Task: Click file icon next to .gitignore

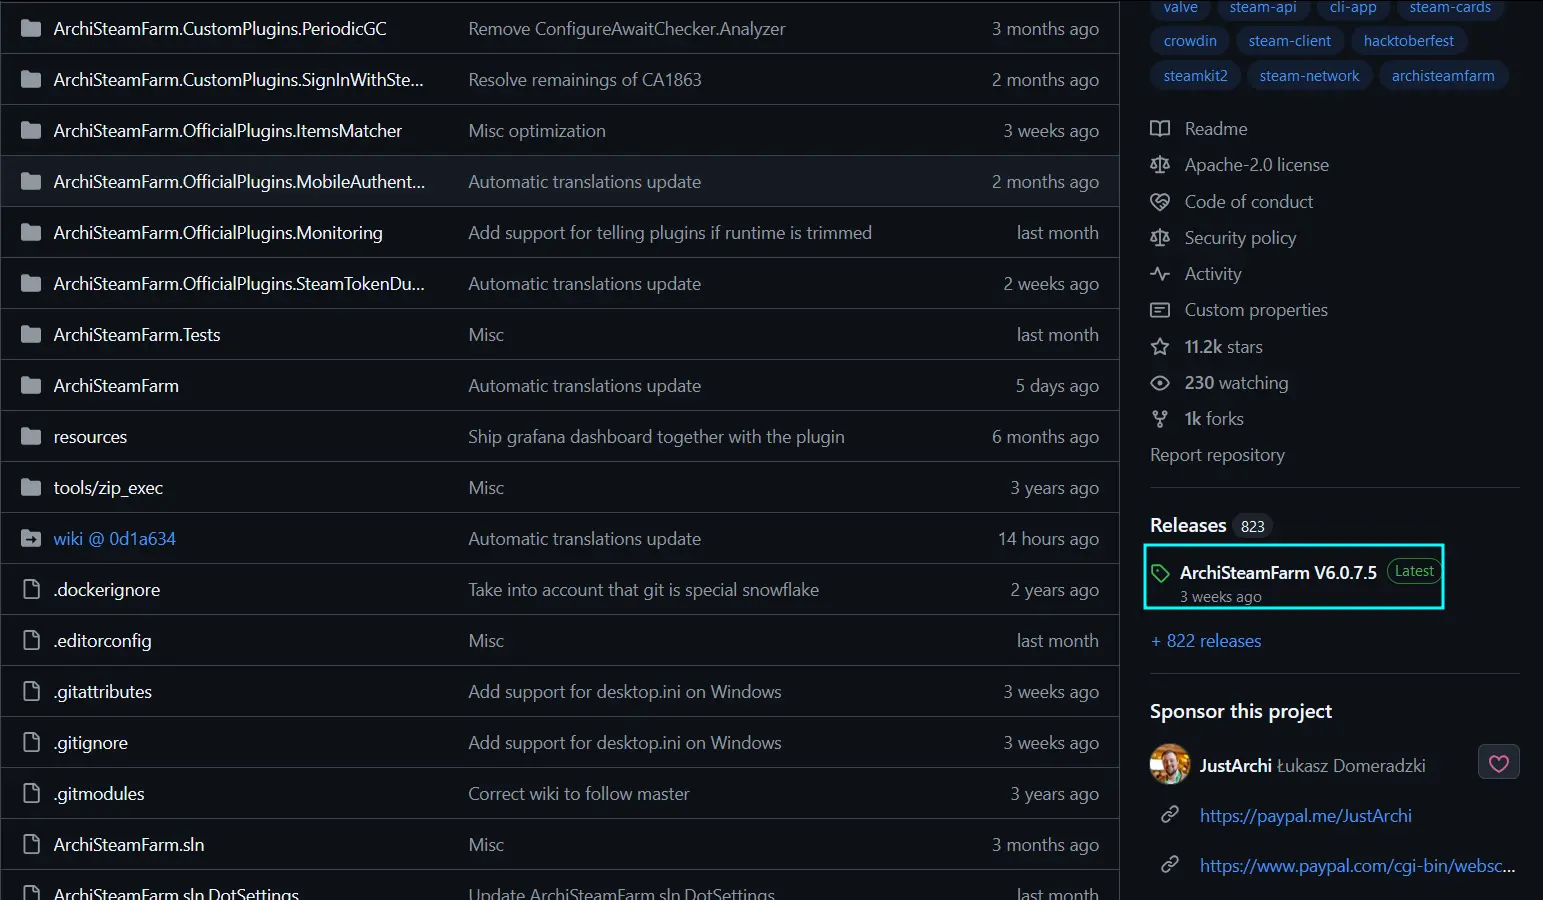Action: pyautogui.click(x=31, y=743)
